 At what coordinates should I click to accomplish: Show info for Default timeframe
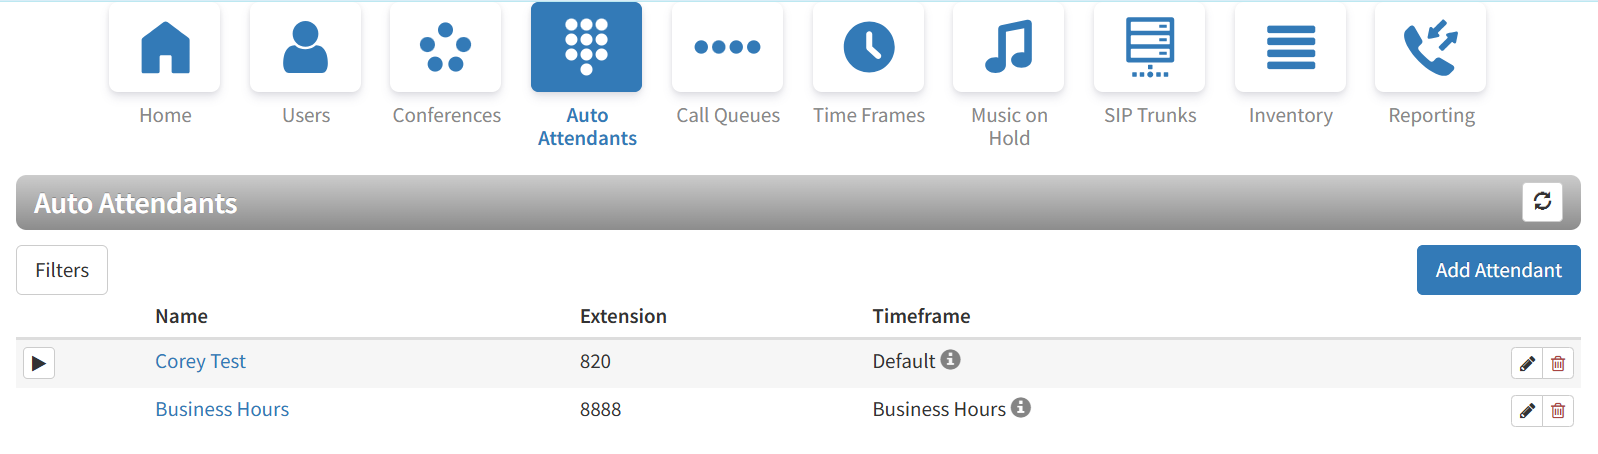pos(950,359)
